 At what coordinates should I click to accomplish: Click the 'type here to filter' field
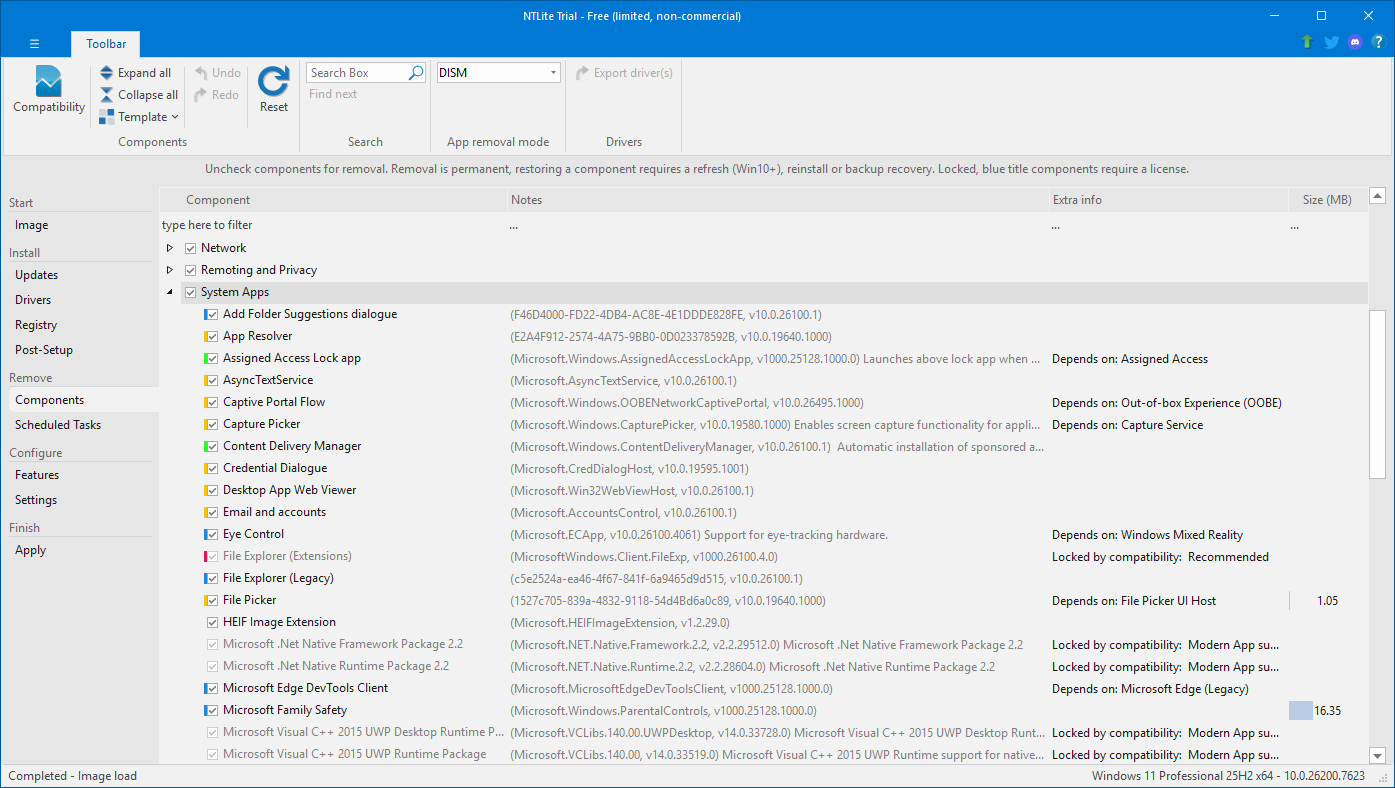(x=333, y=225)
